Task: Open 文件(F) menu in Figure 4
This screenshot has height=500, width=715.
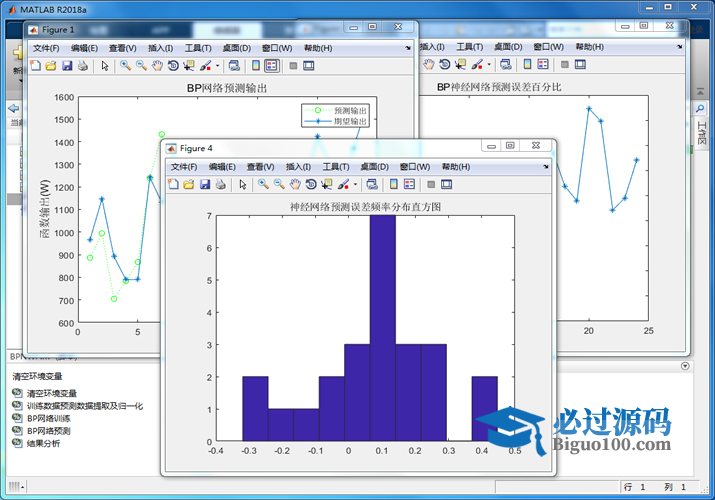Action: pos(184,167)
